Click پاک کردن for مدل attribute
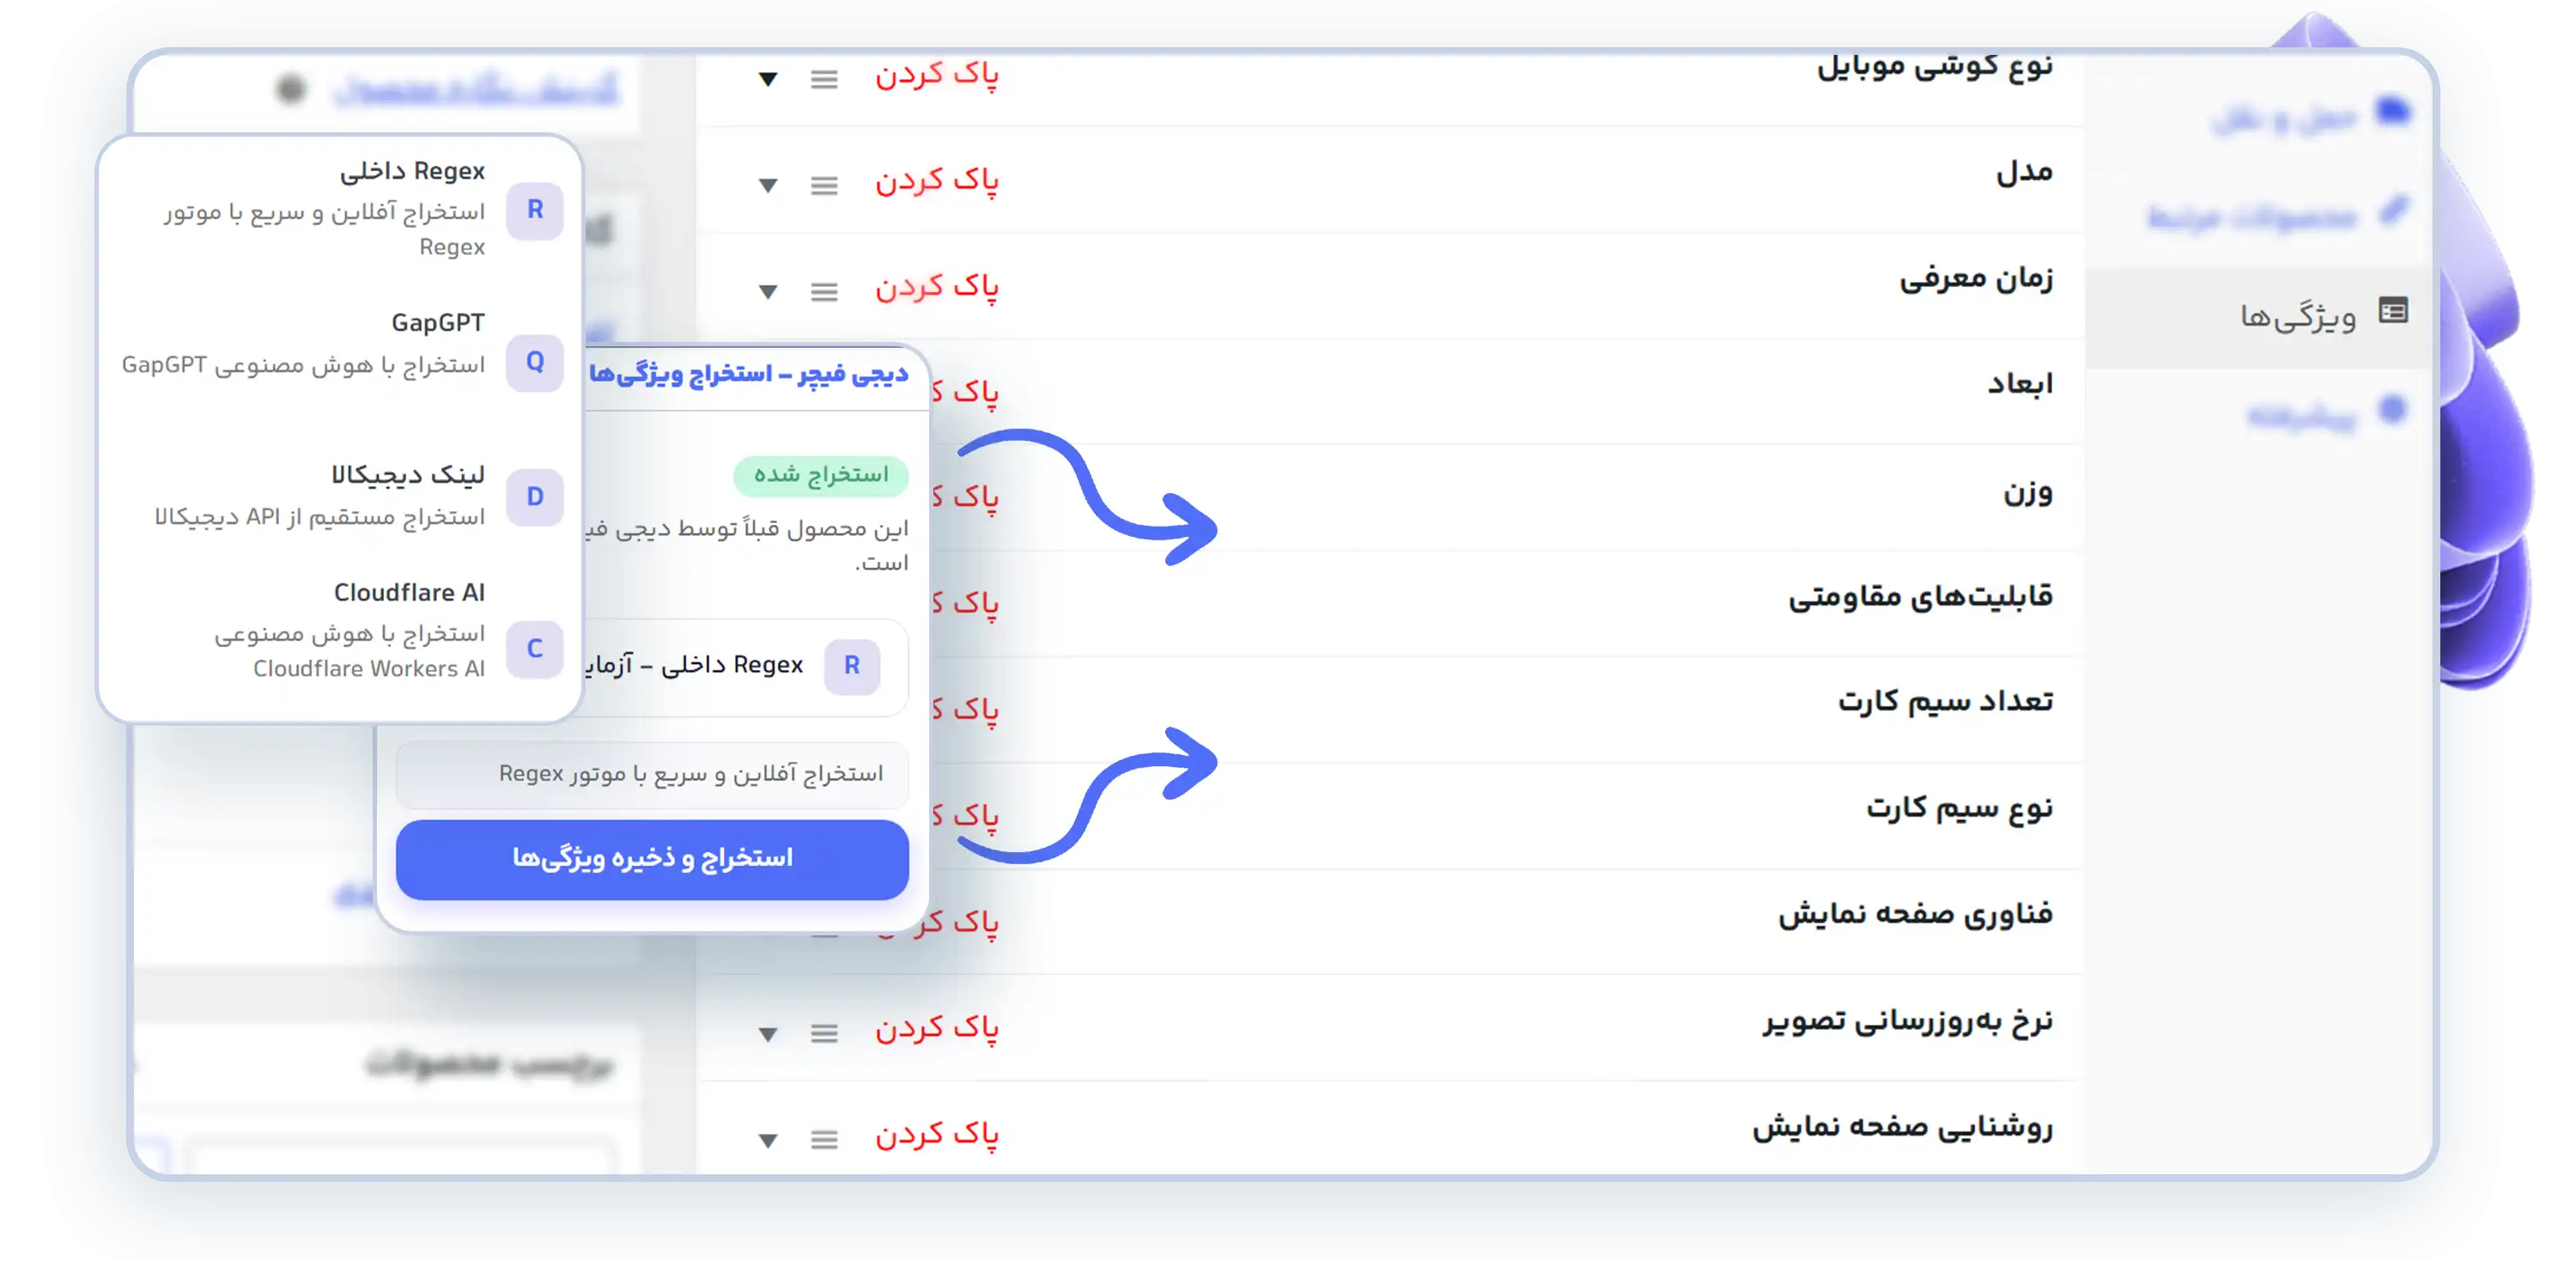 coord(937,181)
